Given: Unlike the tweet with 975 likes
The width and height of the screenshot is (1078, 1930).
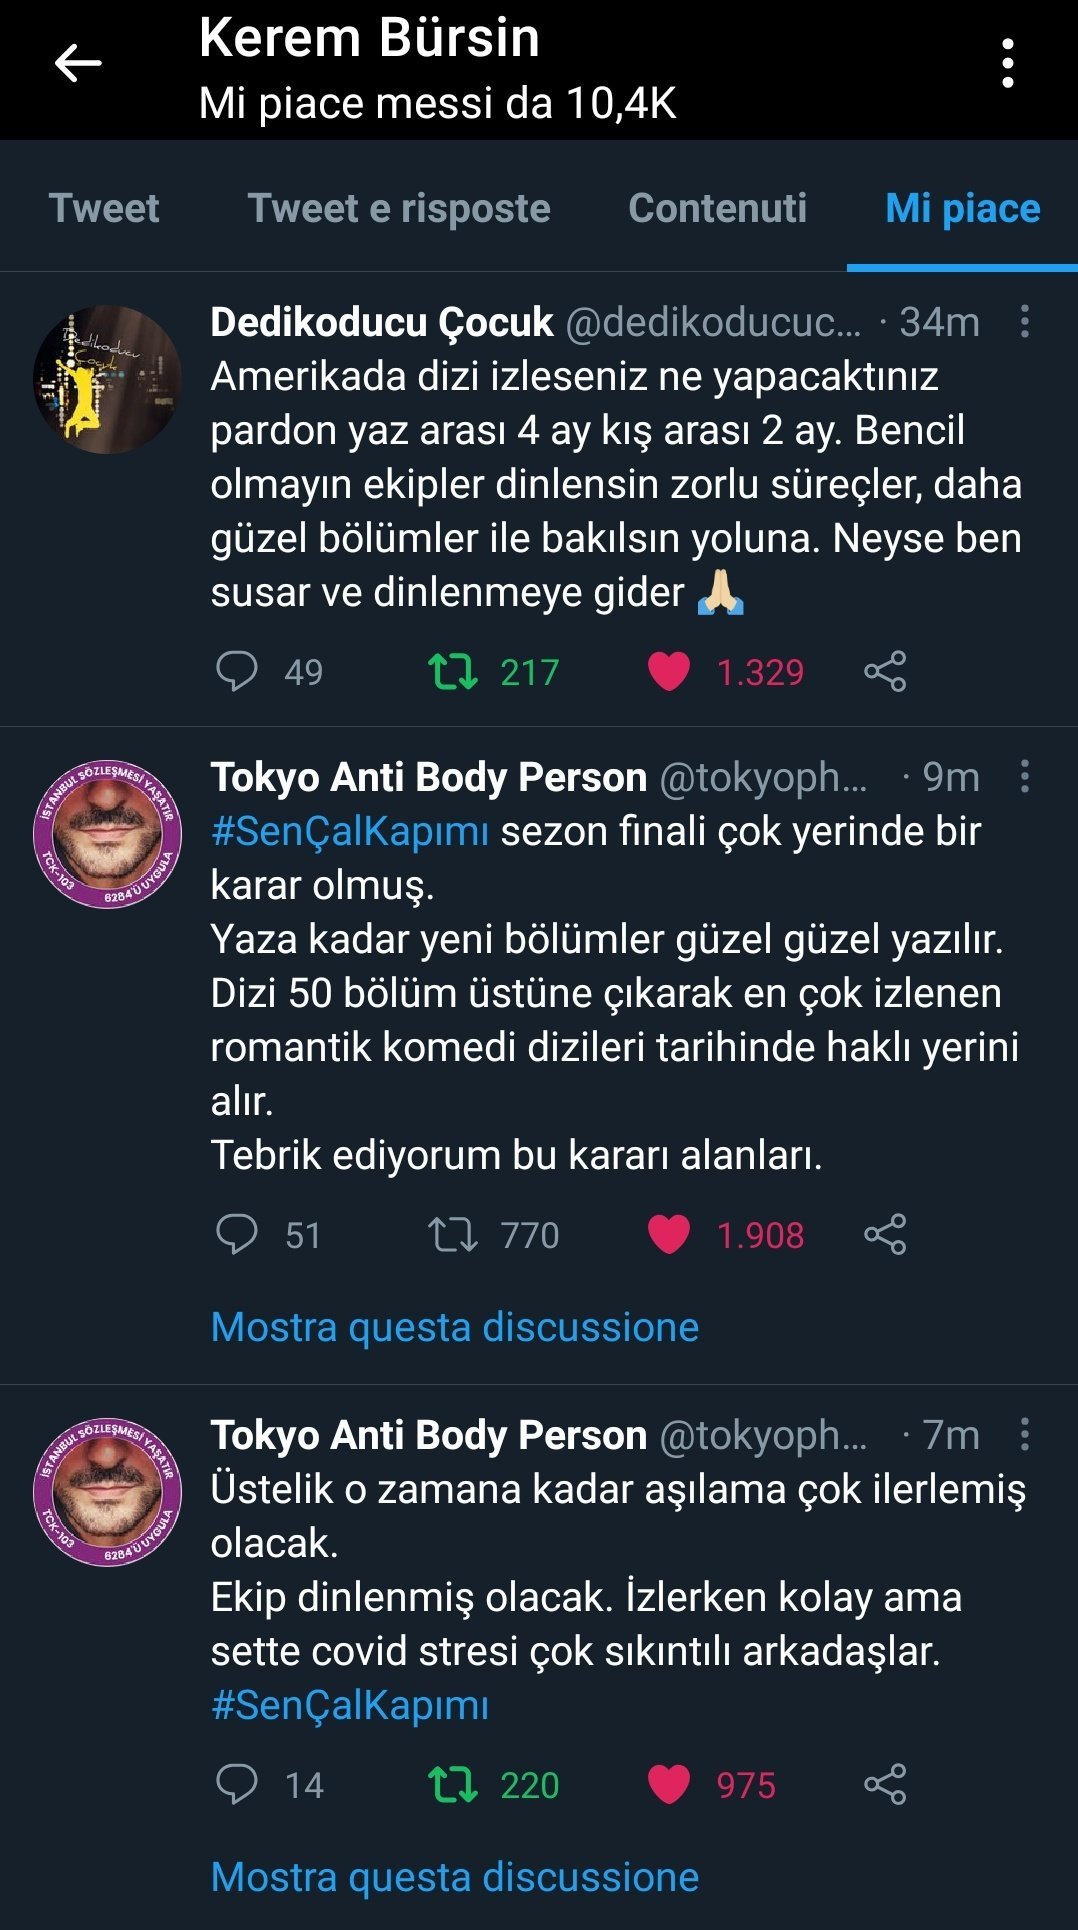Looking at the screenshot, I should click(x=669, y=1784).
